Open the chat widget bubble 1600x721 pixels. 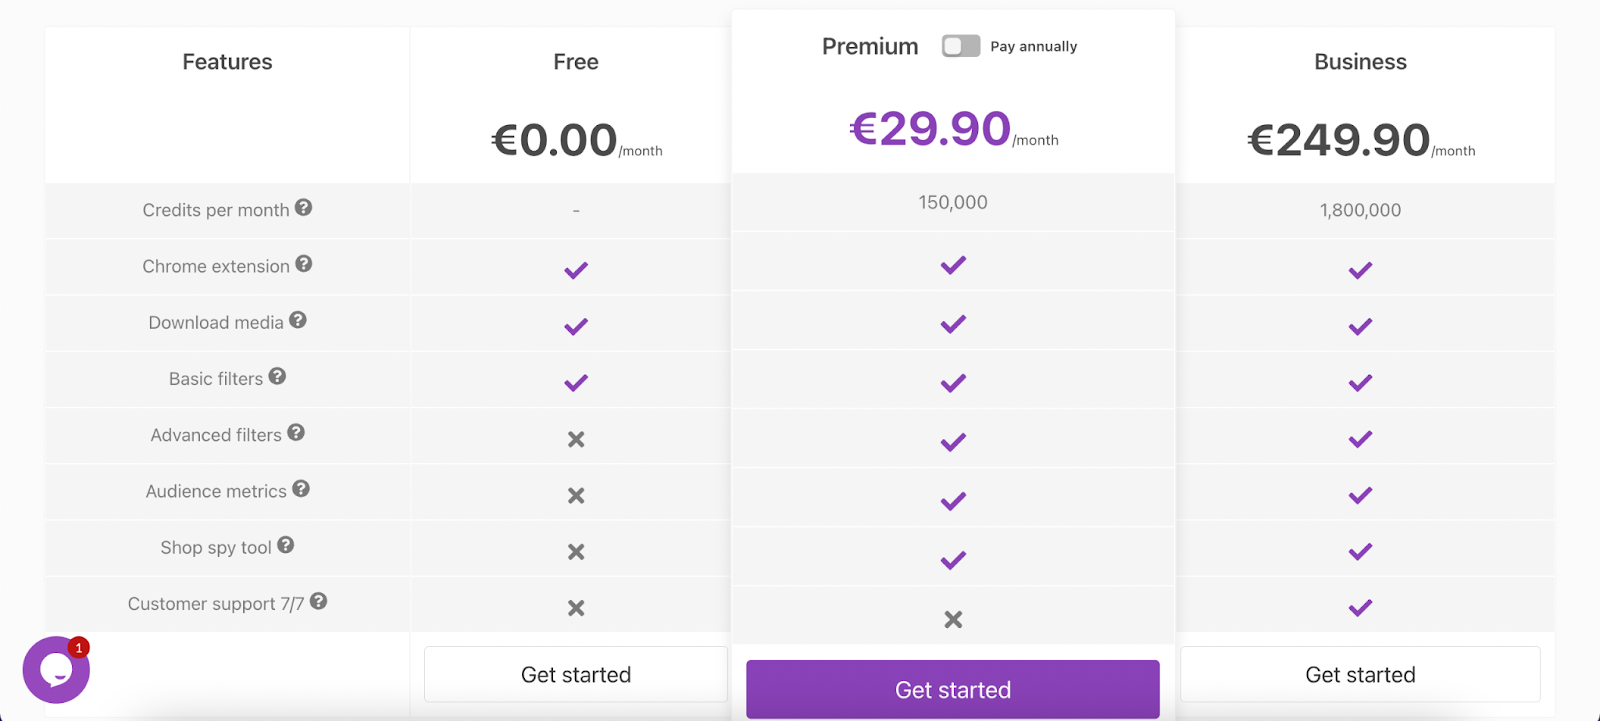coord(55,670)
